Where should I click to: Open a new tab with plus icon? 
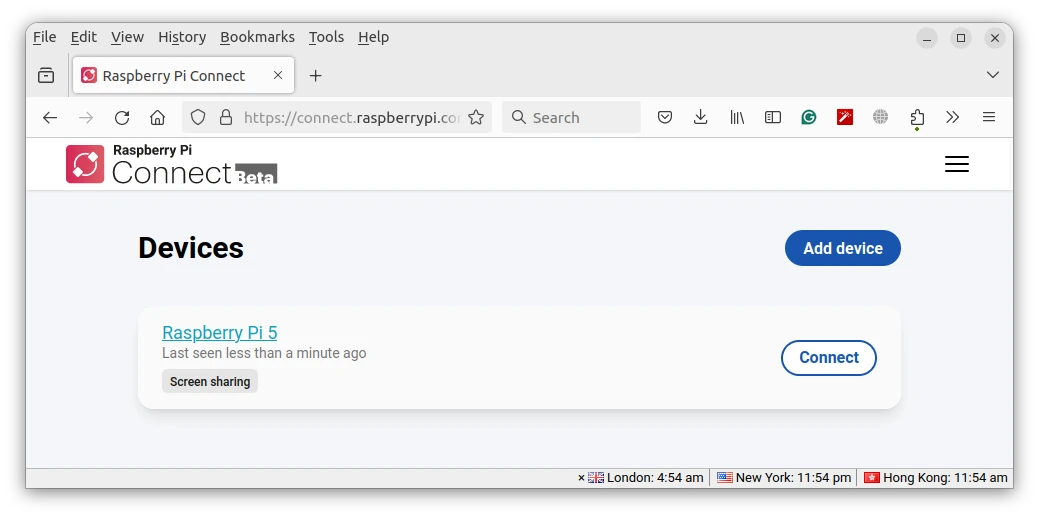point(315,76)
